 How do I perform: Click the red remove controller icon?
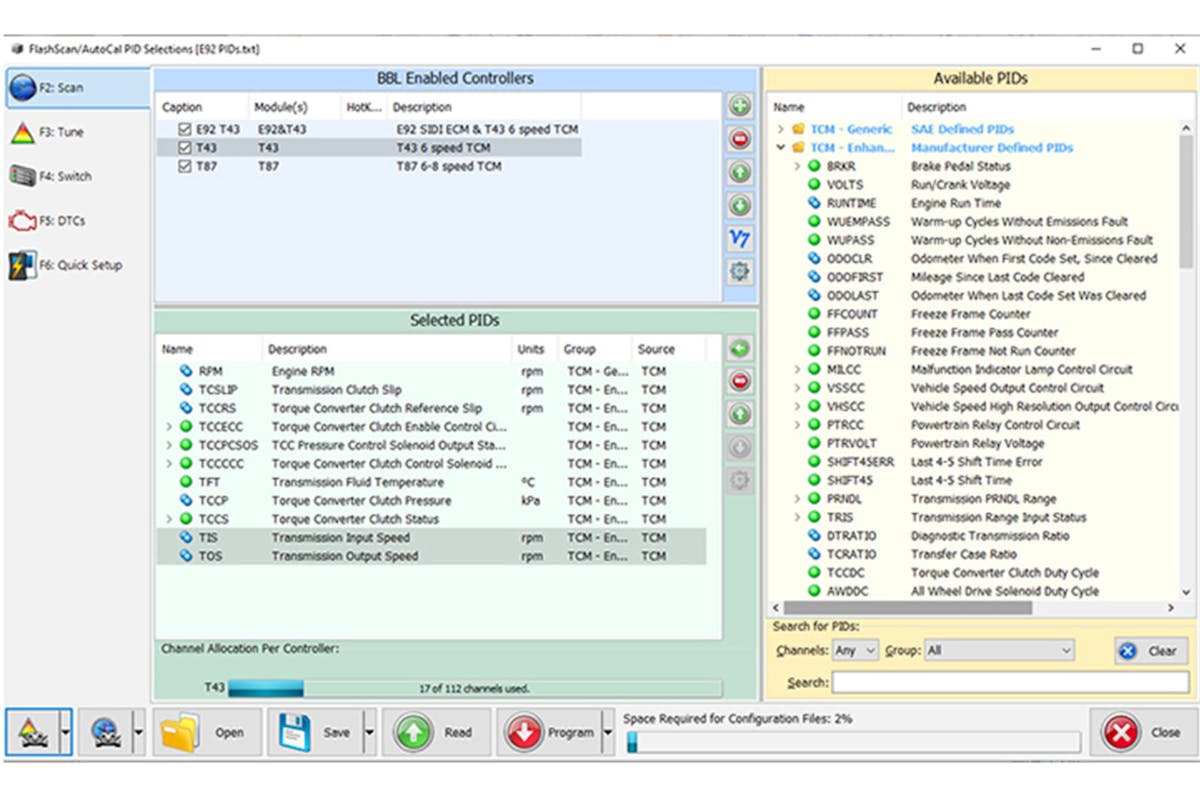coord(740,139)
